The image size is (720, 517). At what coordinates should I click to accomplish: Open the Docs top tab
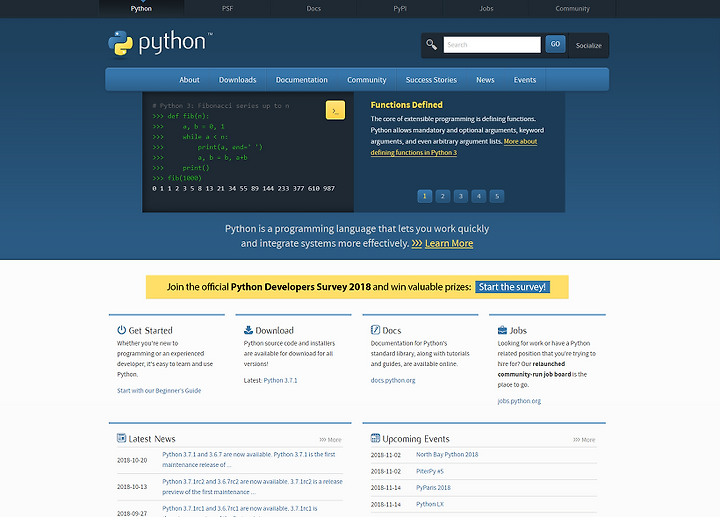(314, 9)
